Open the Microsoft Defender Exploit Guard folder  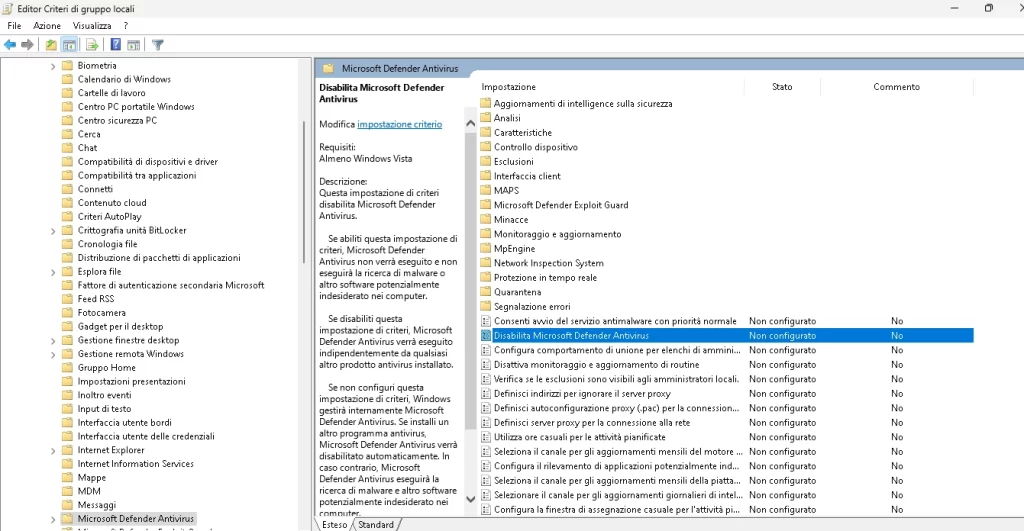click(561, 205)
